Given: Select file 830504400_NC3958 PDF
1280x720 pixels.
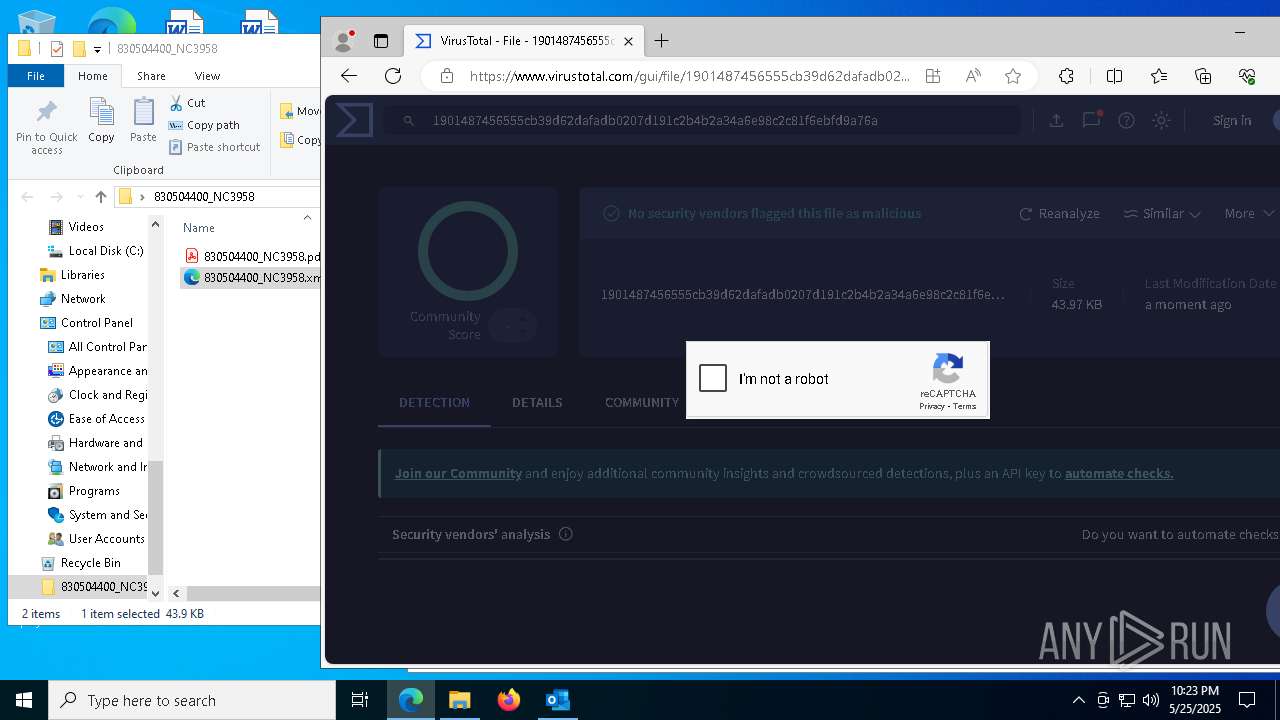Looking at the screenshot, I should (252, 256).
